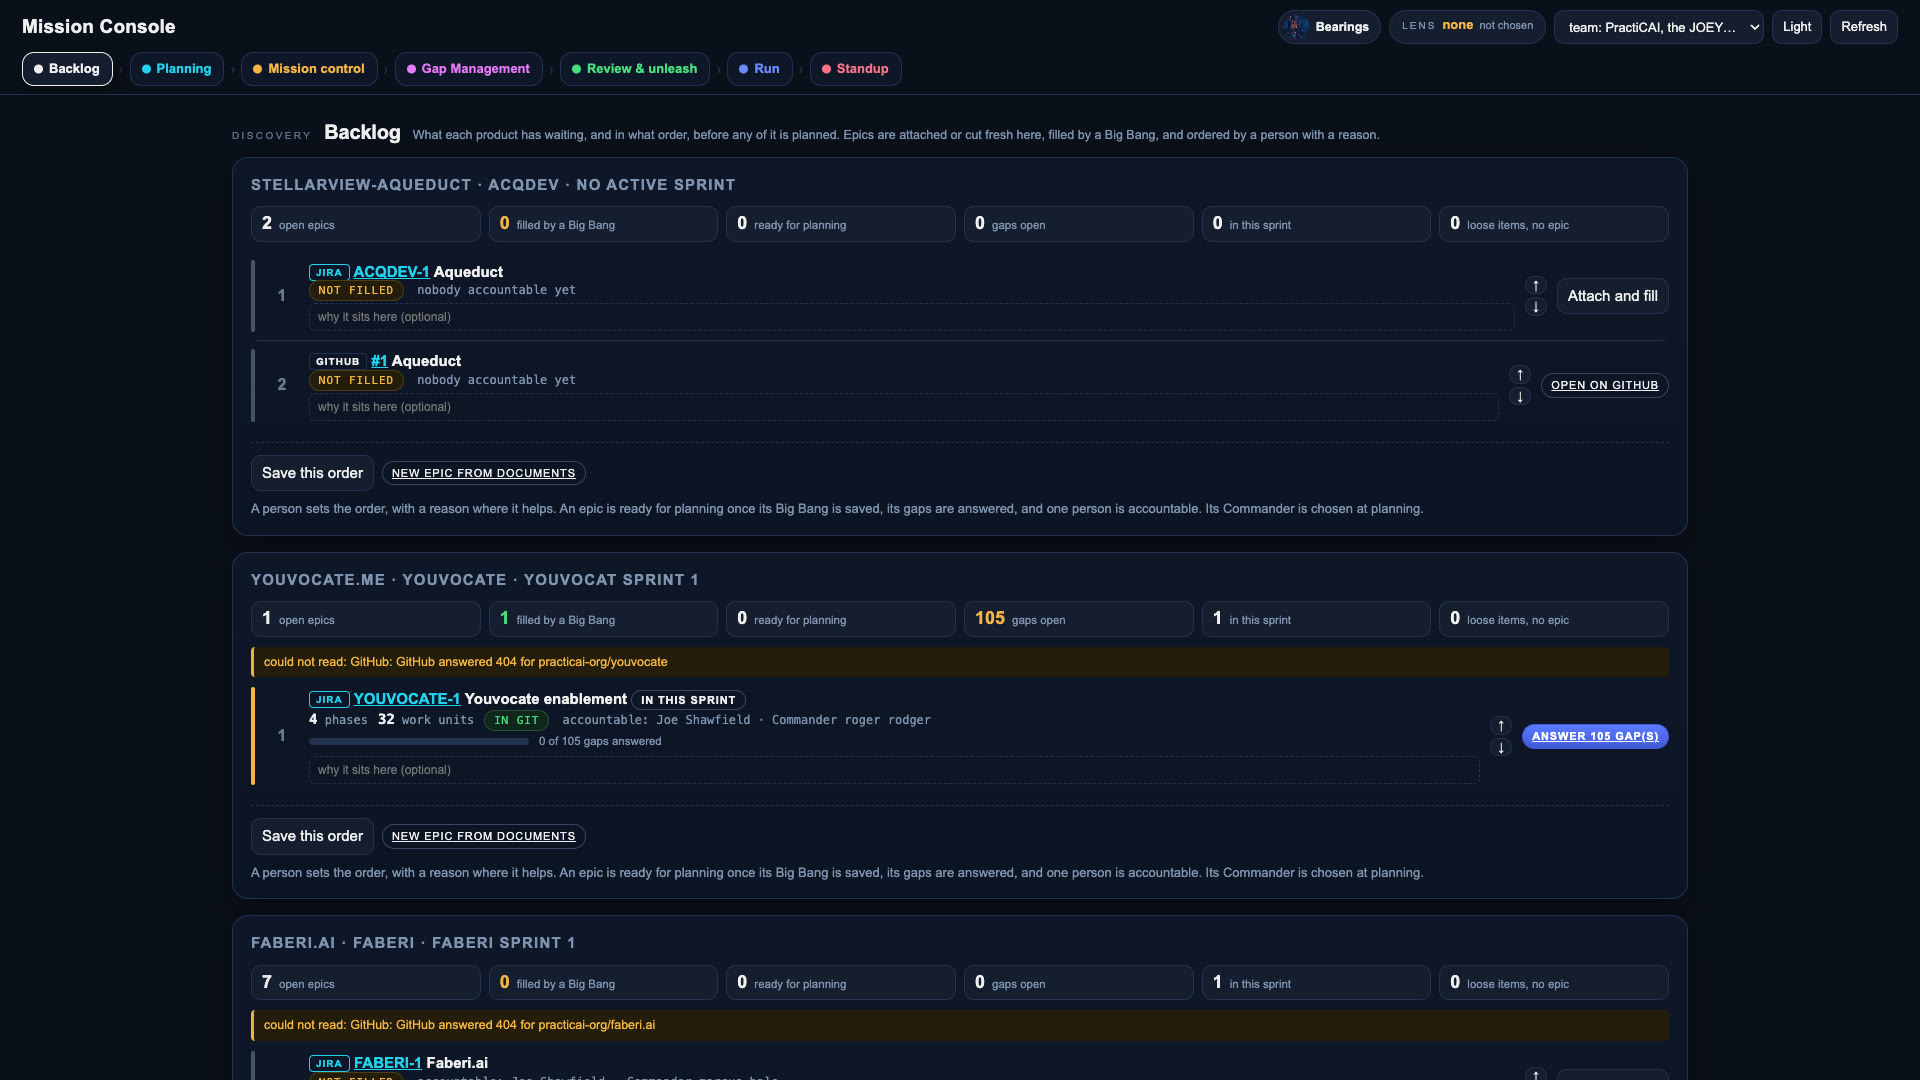Focus GitHub #1 why it sits here field
1920x1080 pixels.
(x=903, y=407)
